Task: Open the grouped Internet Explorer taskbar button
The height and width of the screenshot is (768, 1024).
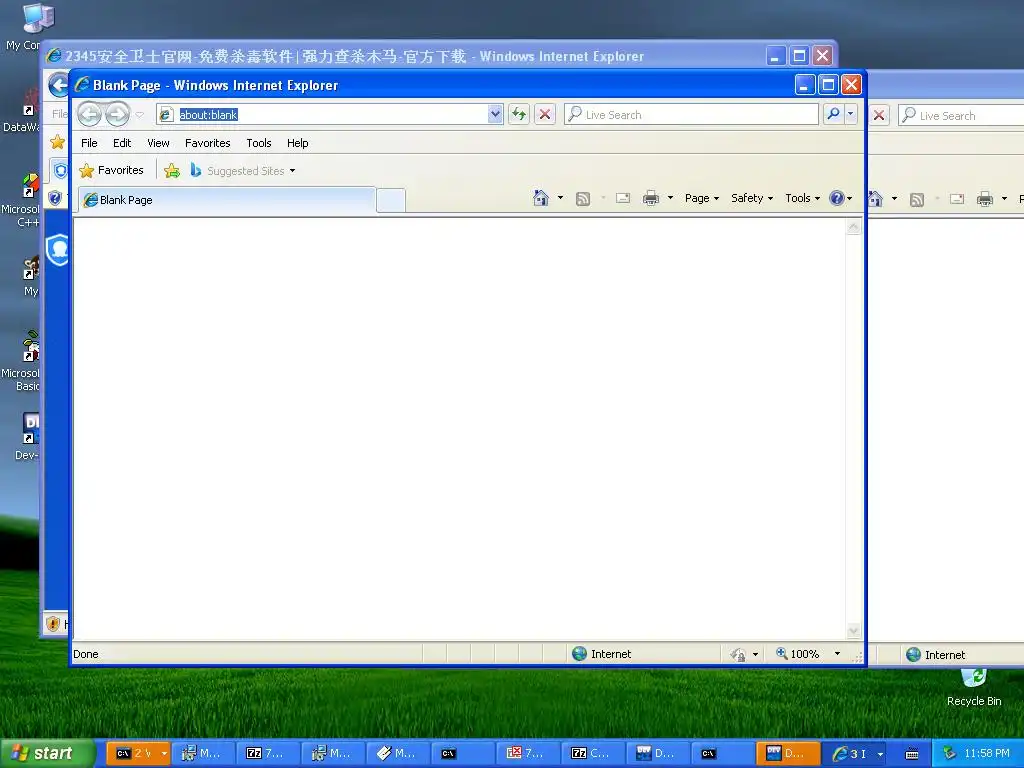Action: tap(854, 754)
